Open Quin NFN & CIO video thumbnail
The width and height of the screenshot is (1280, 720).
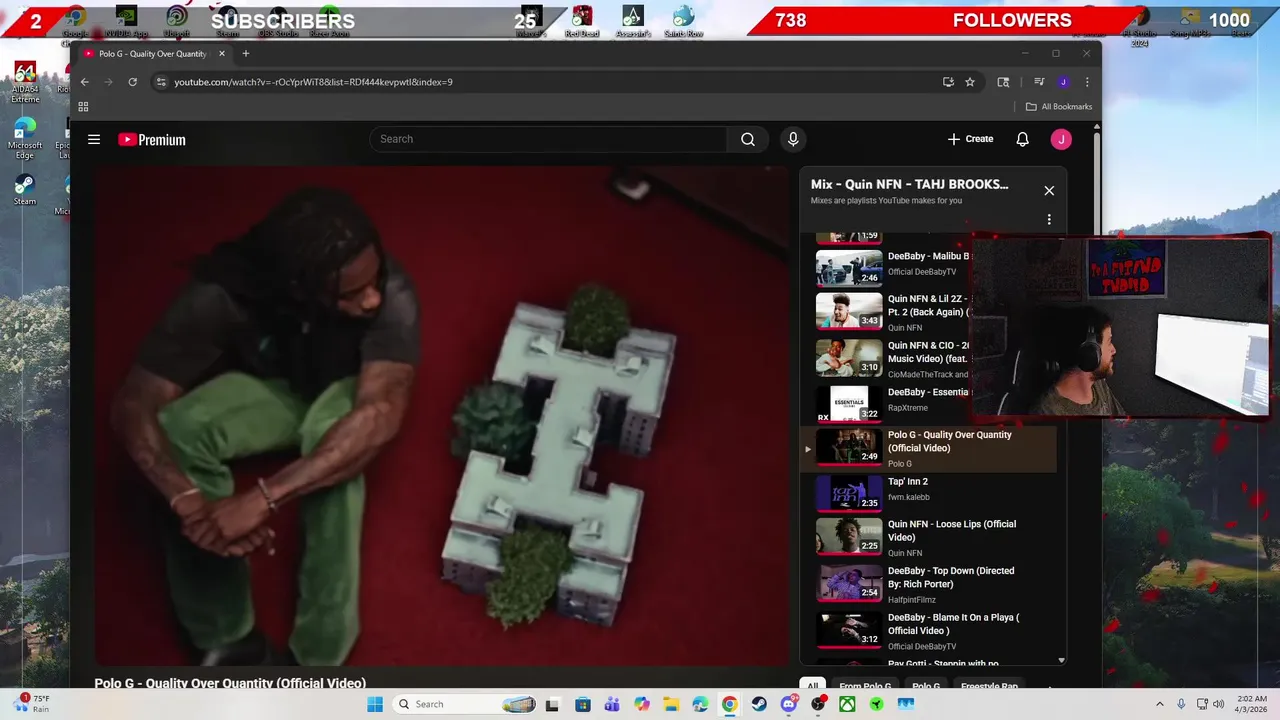[849, 357]
